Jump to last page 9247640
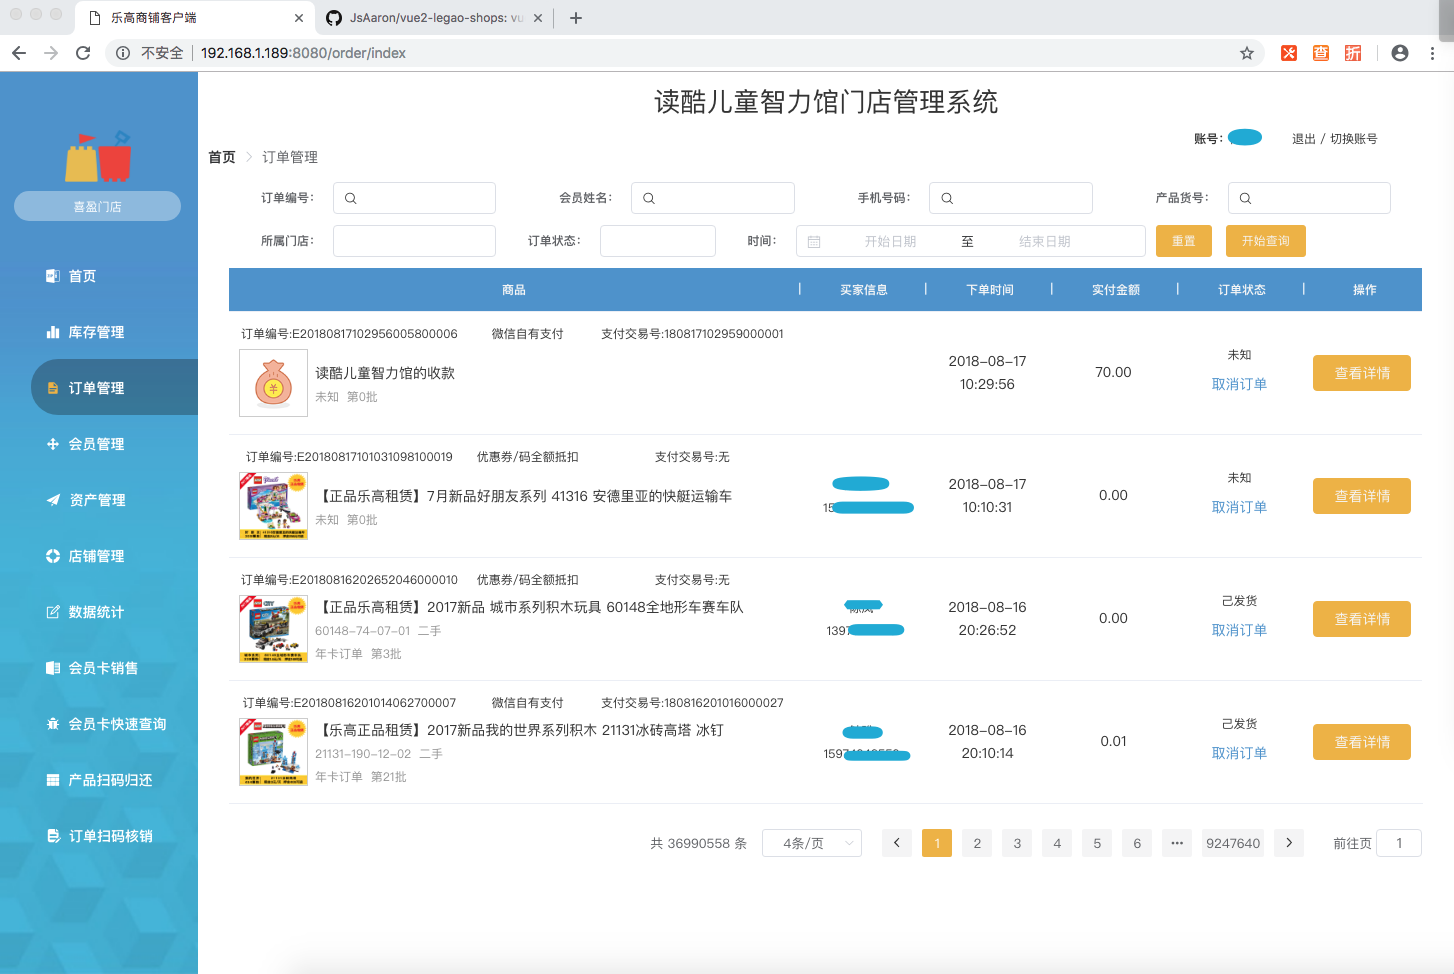Viewport: 1454px width, 974px height. (x=1233, y=843)
